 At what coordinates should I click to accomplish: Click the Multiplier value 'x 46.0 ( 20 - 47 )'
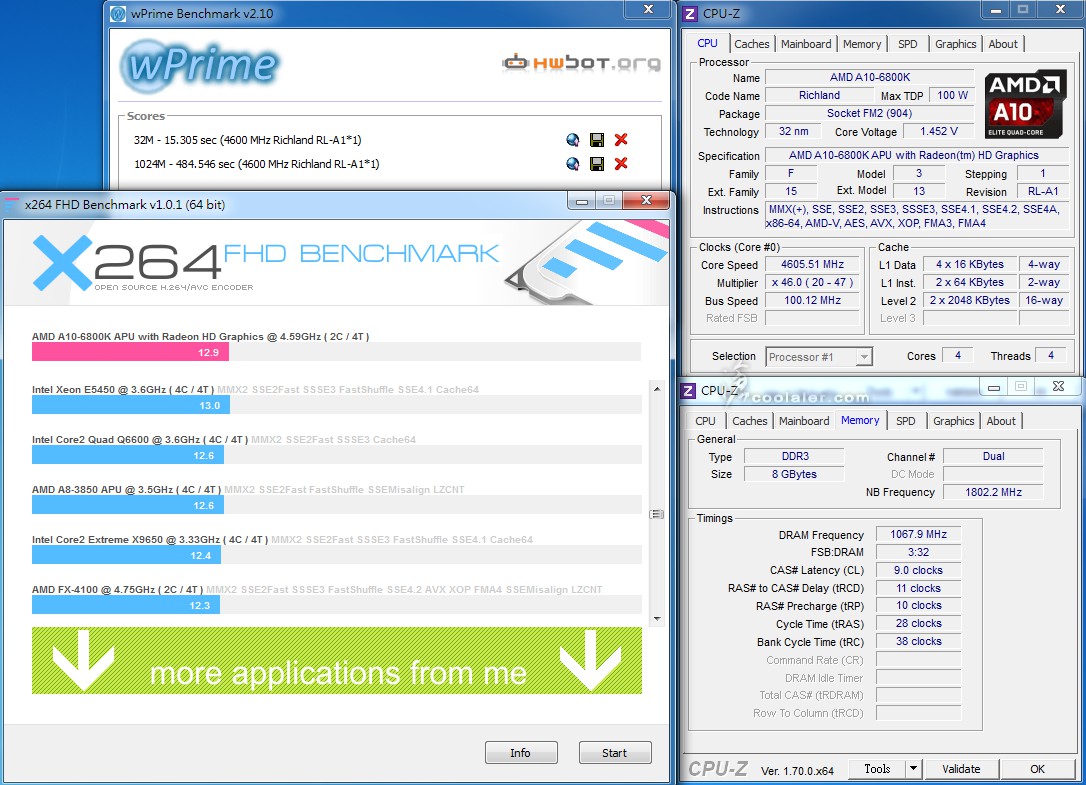[x=812, y=283]
